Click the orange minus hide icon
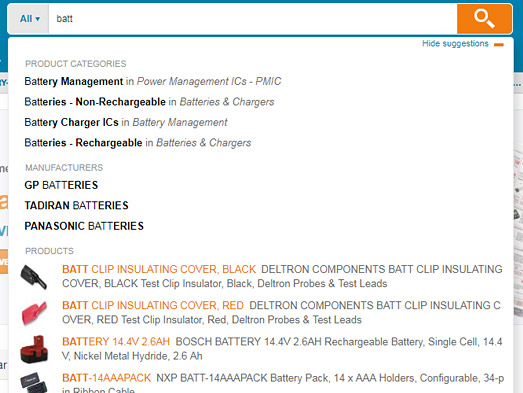This screenshot has width=523, height=393. [x=499, y=45]
